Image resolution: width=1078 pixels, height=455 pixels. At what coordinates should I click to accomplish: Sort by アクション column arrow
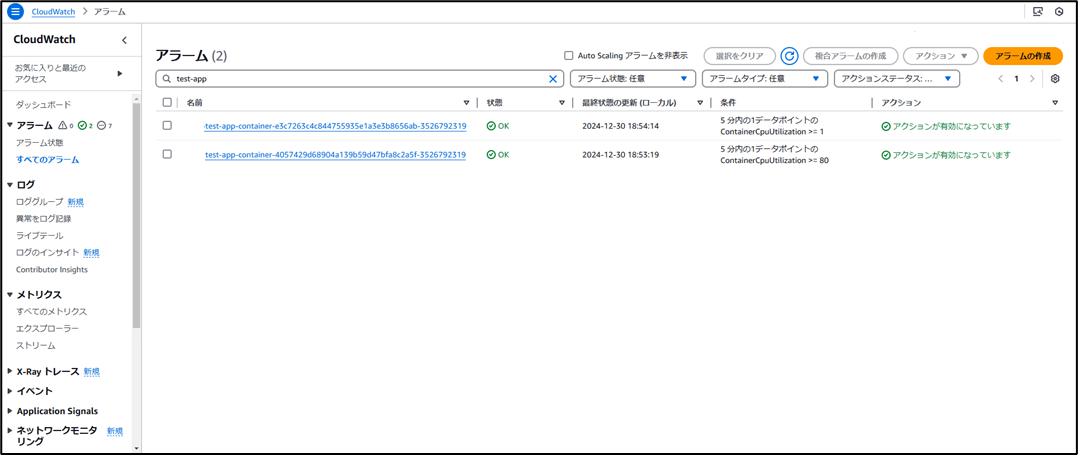tap(1055, 103)
